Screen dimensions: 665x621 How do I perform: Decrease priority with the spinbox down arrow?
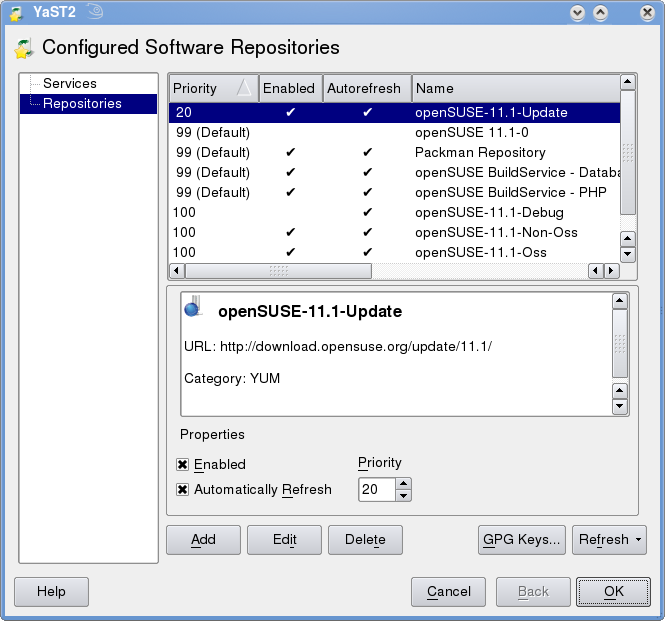(x=403, y=495)
